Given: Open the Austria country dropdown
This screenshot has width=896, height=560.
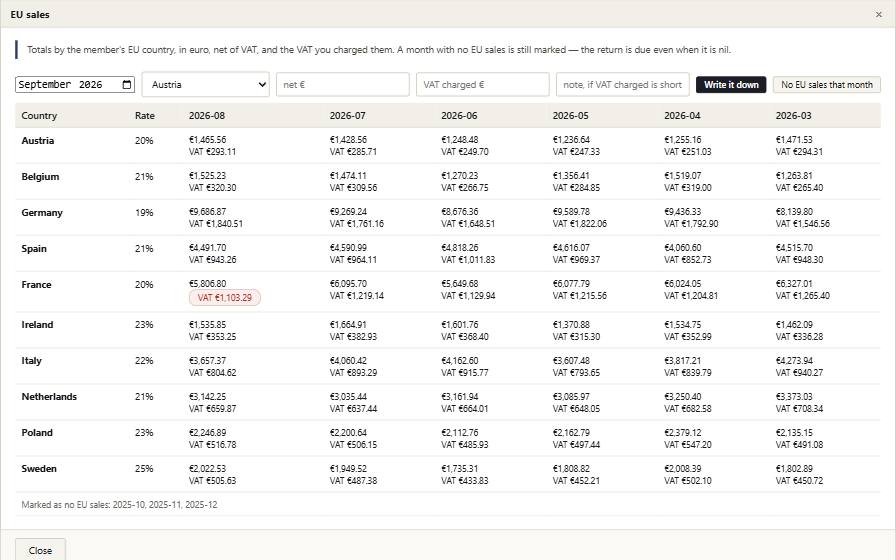Looking at the screenshot, I should pos(206,85).
